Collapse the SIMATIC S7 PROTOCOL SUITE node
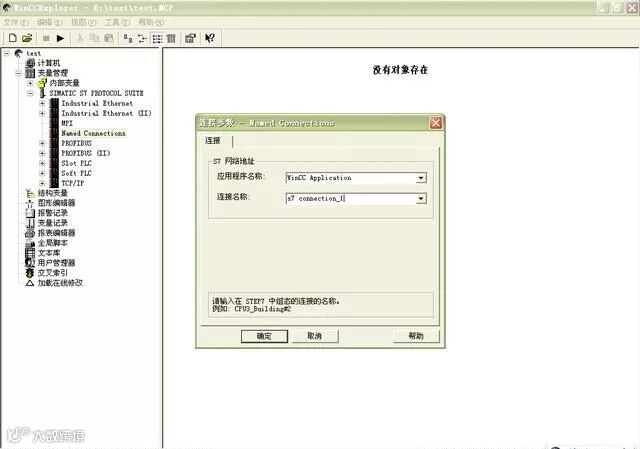This screenshot has width=640, height=449. [30, 93]
